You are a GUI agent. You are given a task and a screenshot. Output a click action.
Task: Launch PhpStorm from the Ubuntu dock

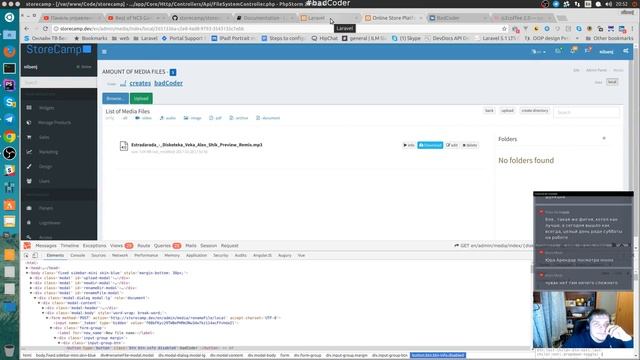[x=9, y=85]
